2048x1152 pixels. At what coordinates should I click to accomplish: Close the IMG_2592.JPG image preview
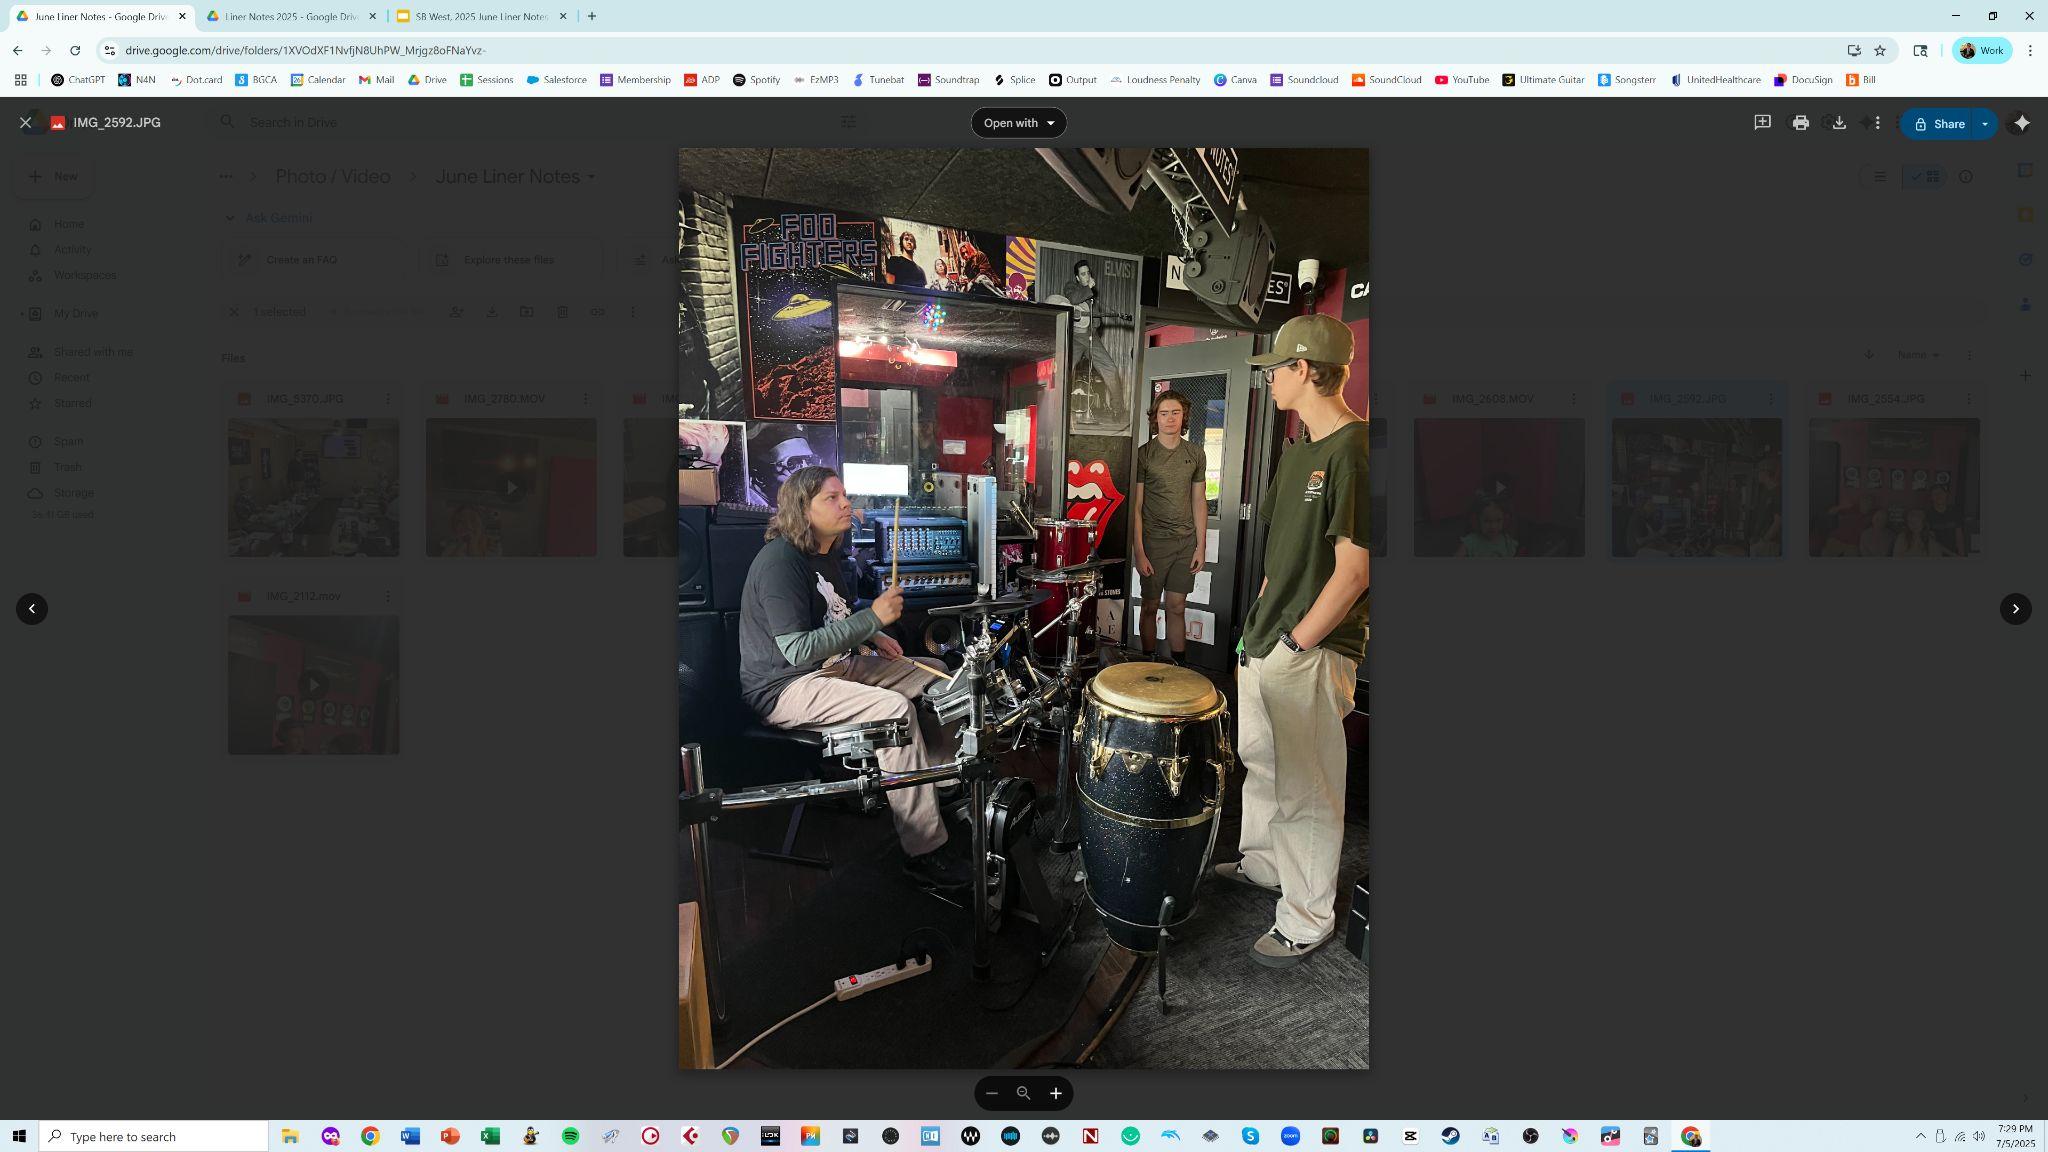(x=26, y=122)
